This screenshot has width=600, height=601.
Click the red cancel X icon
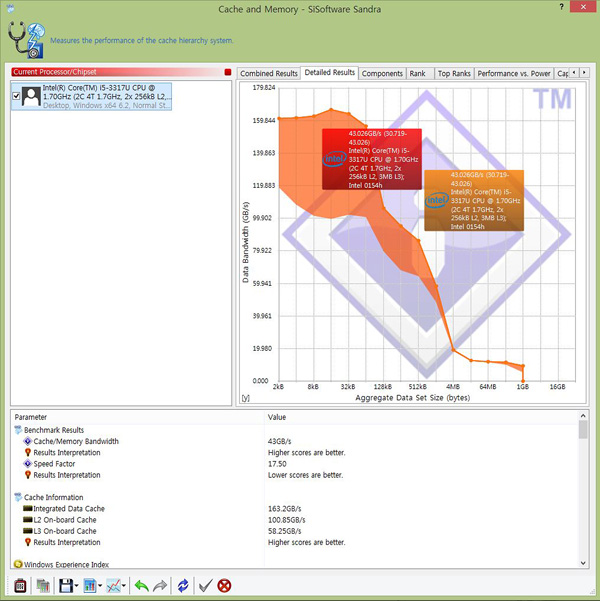[x=224, y=586]
